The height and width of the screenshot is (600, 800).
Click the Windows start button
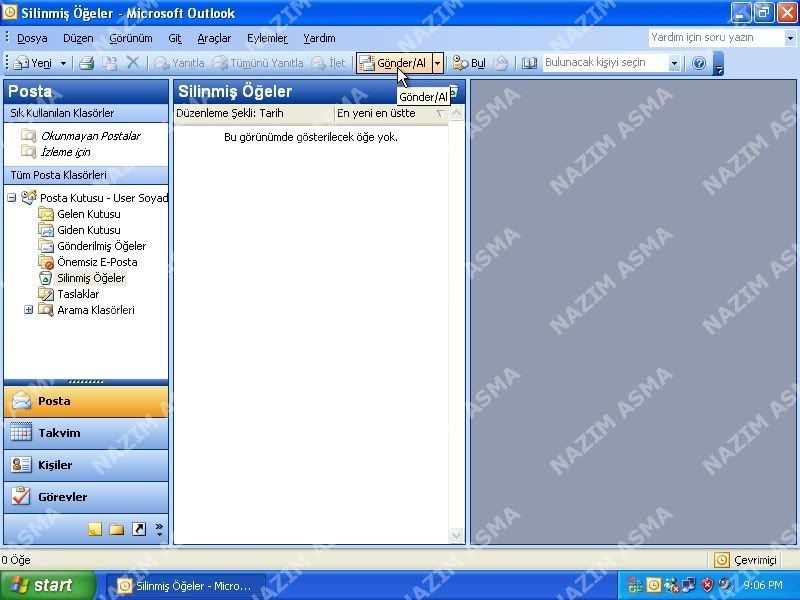[47, 585]
